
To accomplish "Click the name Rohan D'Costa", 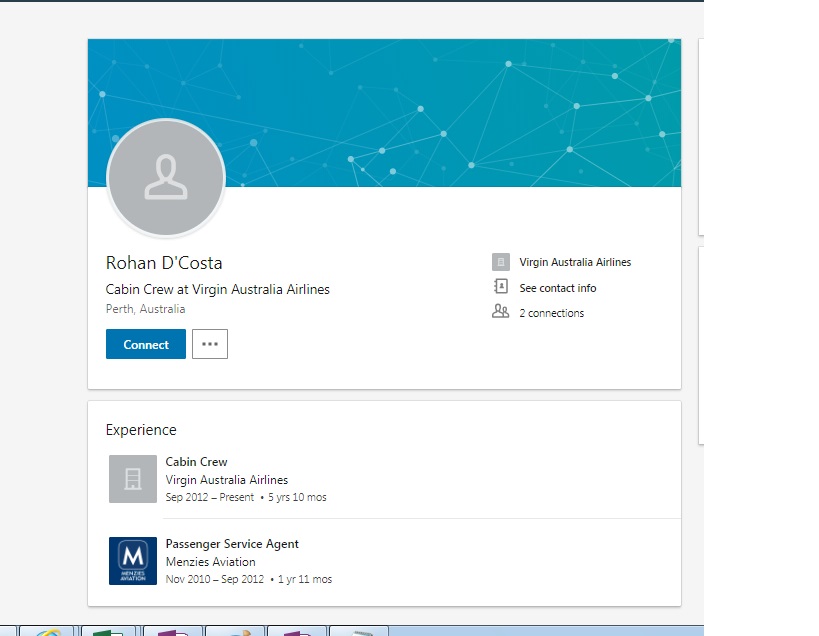I will coord(164,263).
